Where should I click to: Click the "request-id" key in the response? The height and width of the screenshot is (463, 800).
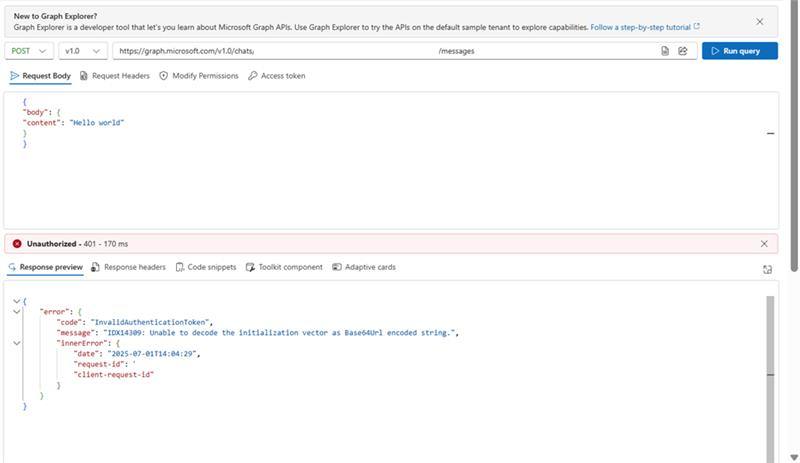pyautogui.click(x=99, y=364)
